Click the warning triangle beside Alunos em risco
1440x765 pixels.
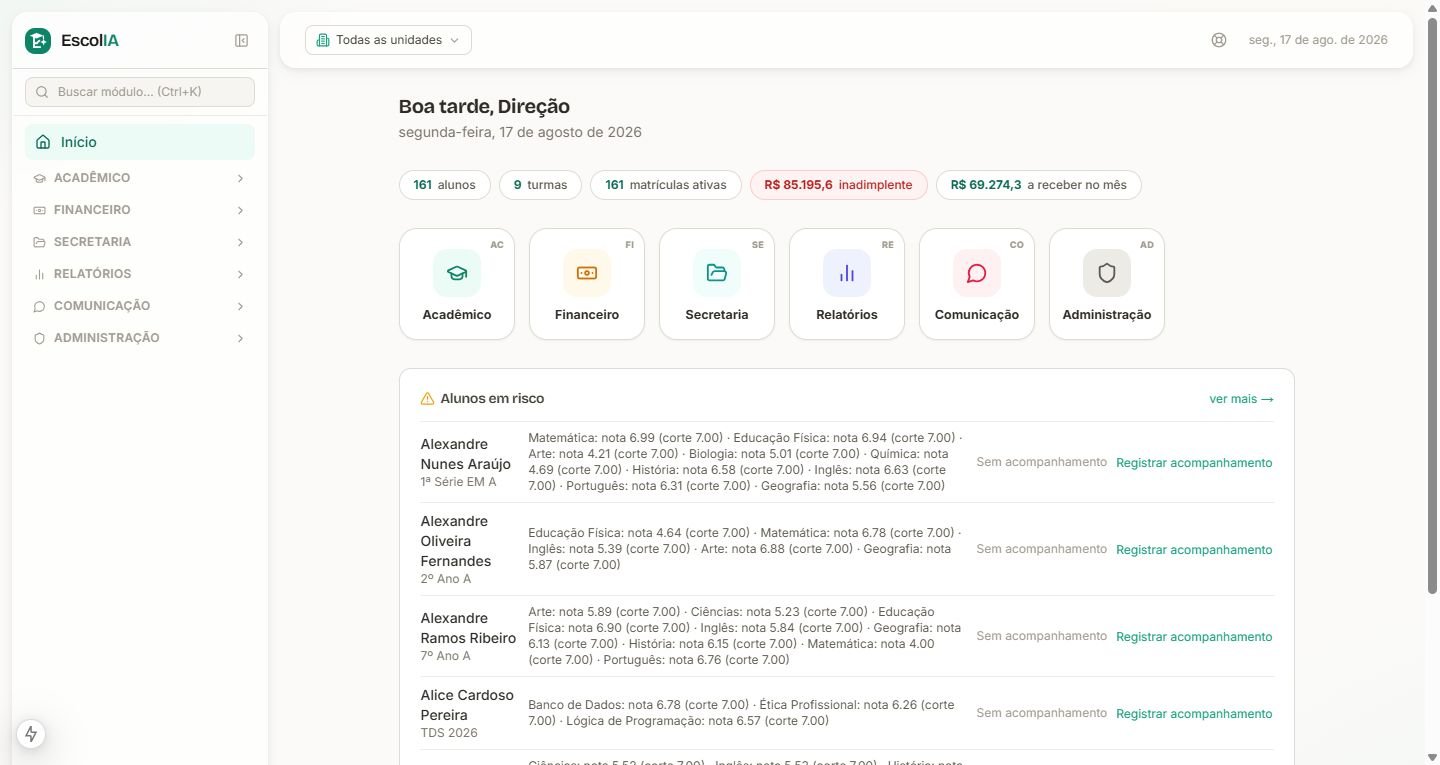click(428, 399)
